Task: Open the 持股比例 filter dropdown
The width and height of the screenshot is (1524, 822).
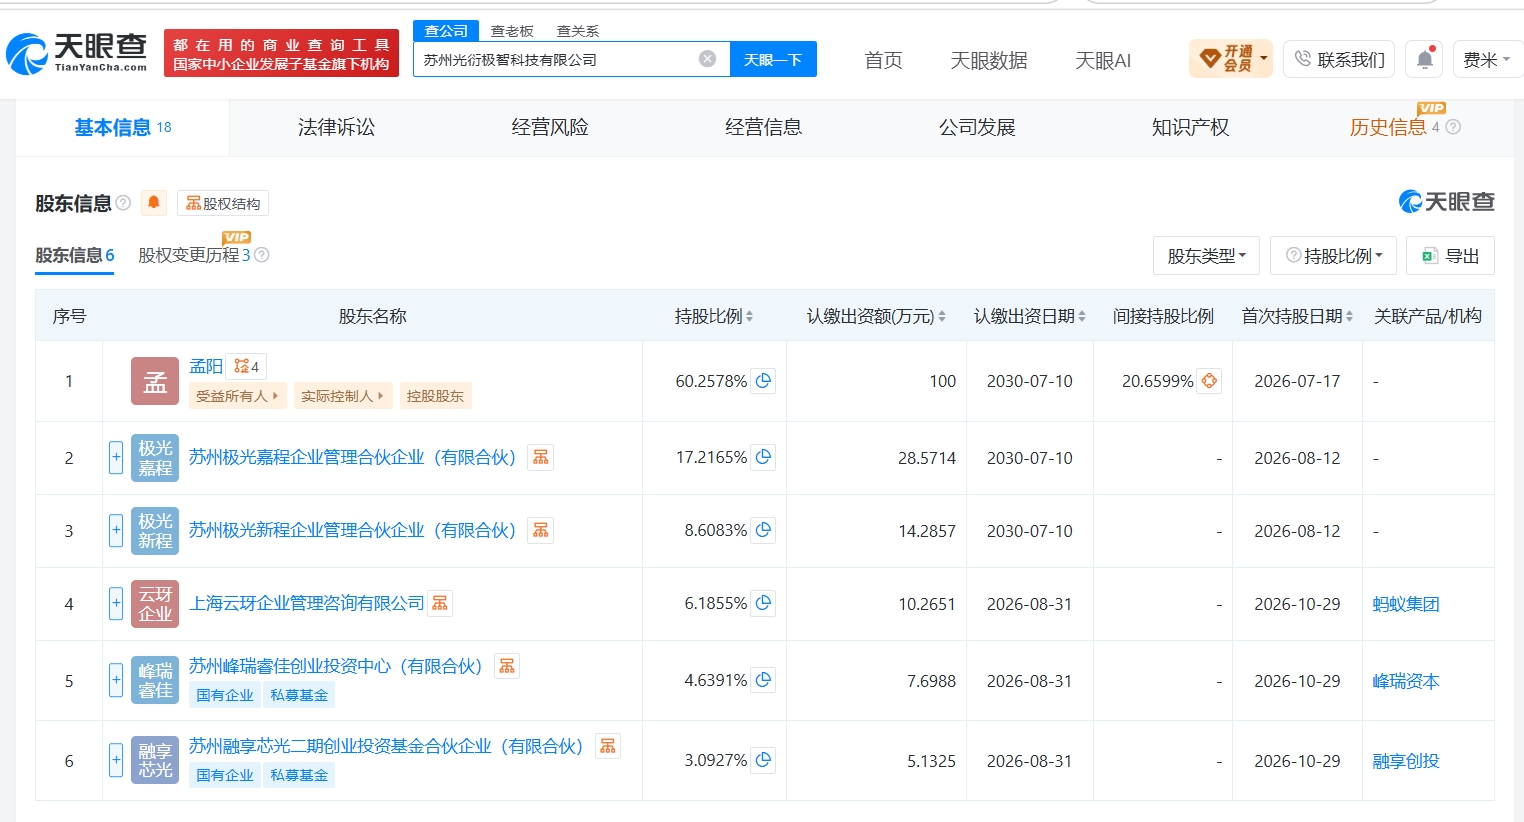Action: coord(1334,256)
